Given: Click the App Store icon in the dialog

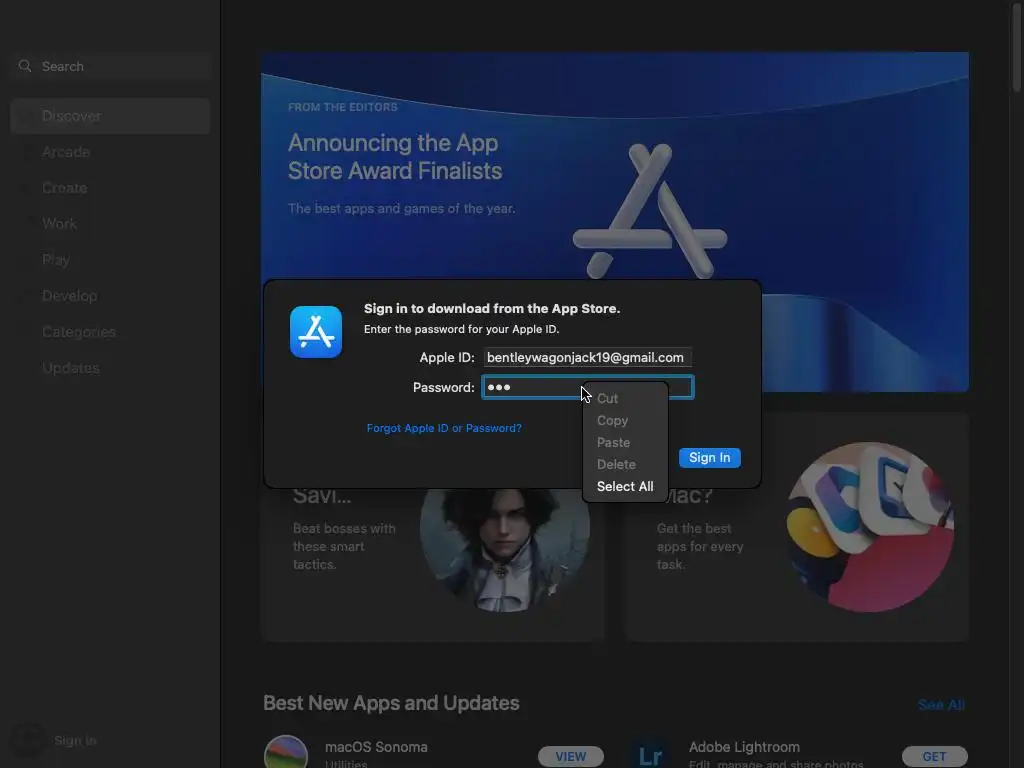Looking at the screenshot, I should (x=316, y=332).
